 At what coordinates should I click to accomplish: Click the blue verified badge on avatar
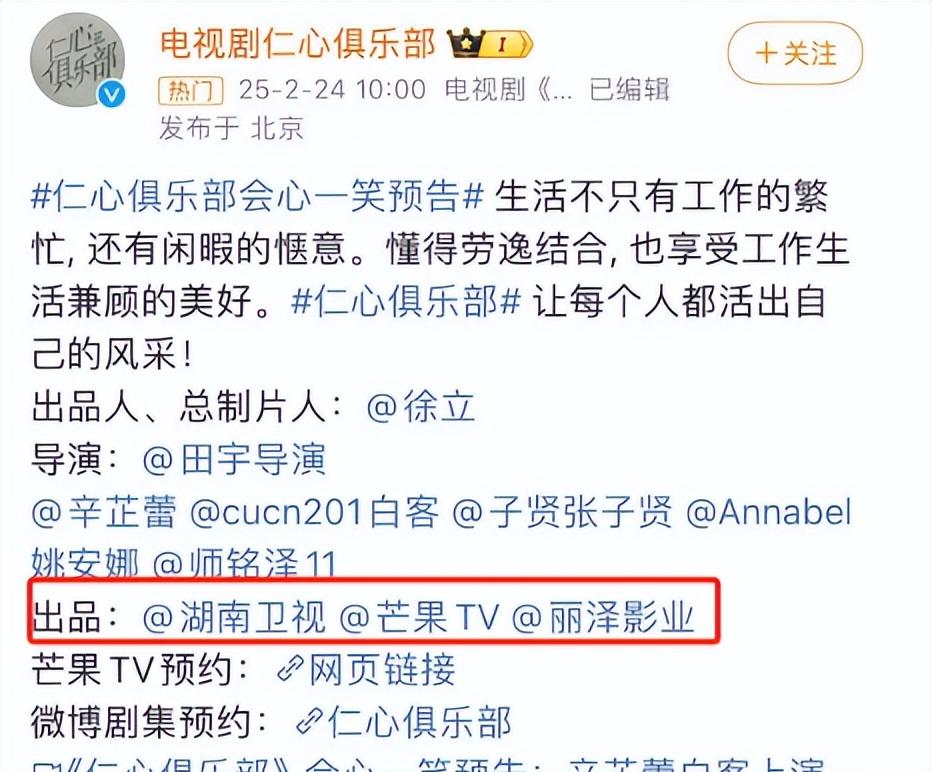[112, 94]
